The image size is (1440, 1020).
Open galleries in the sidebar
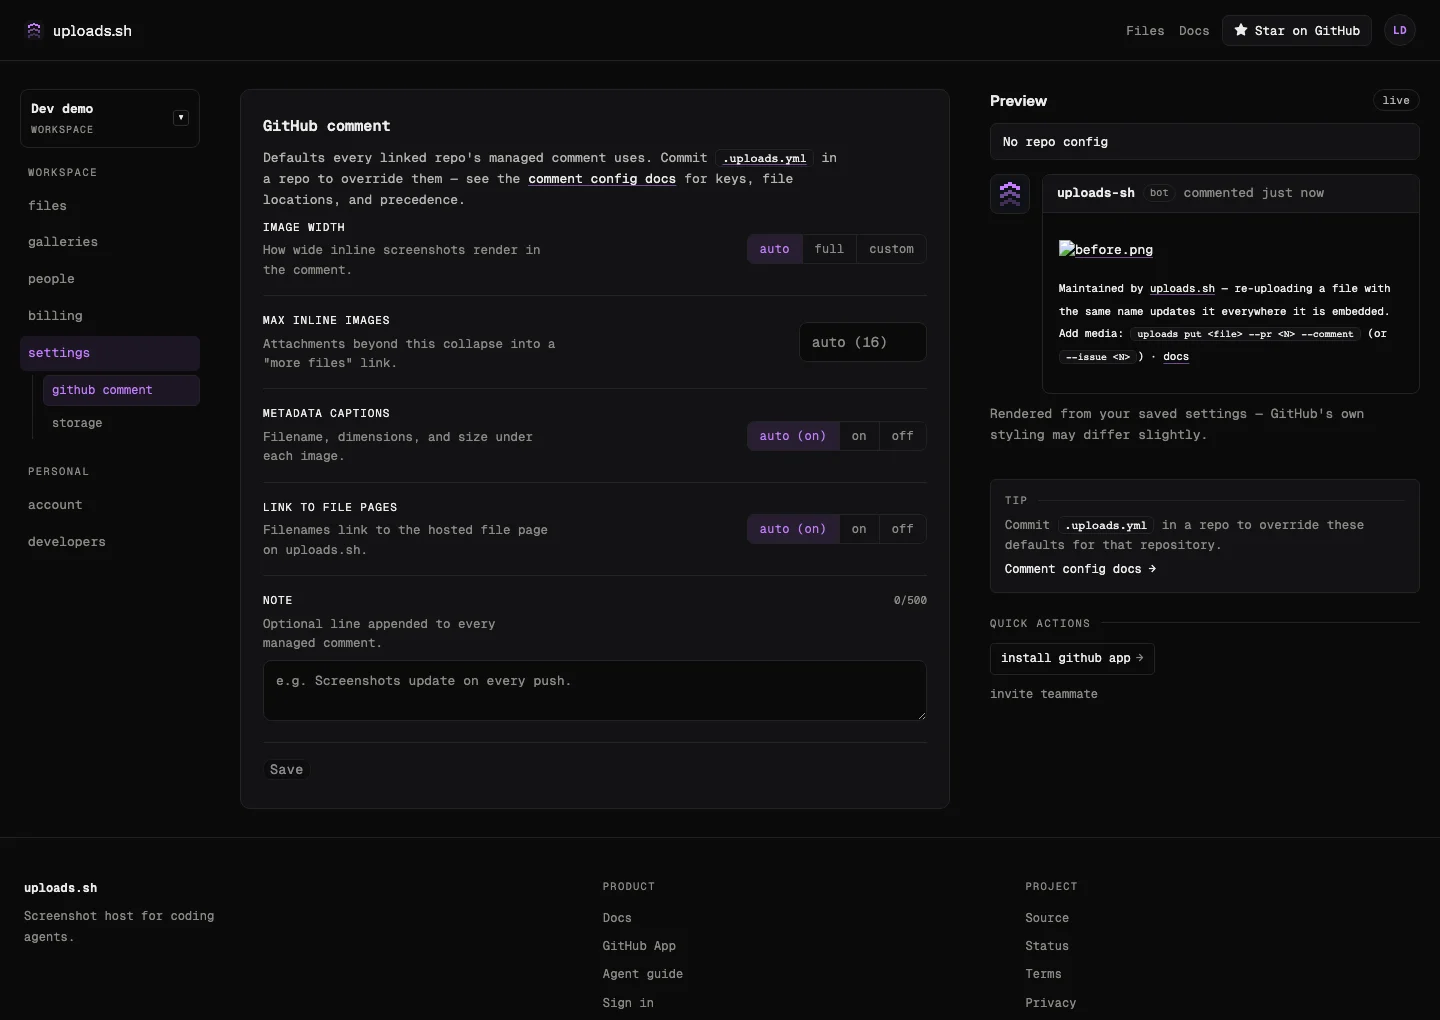pyautogui.click(x=63, y=242)
